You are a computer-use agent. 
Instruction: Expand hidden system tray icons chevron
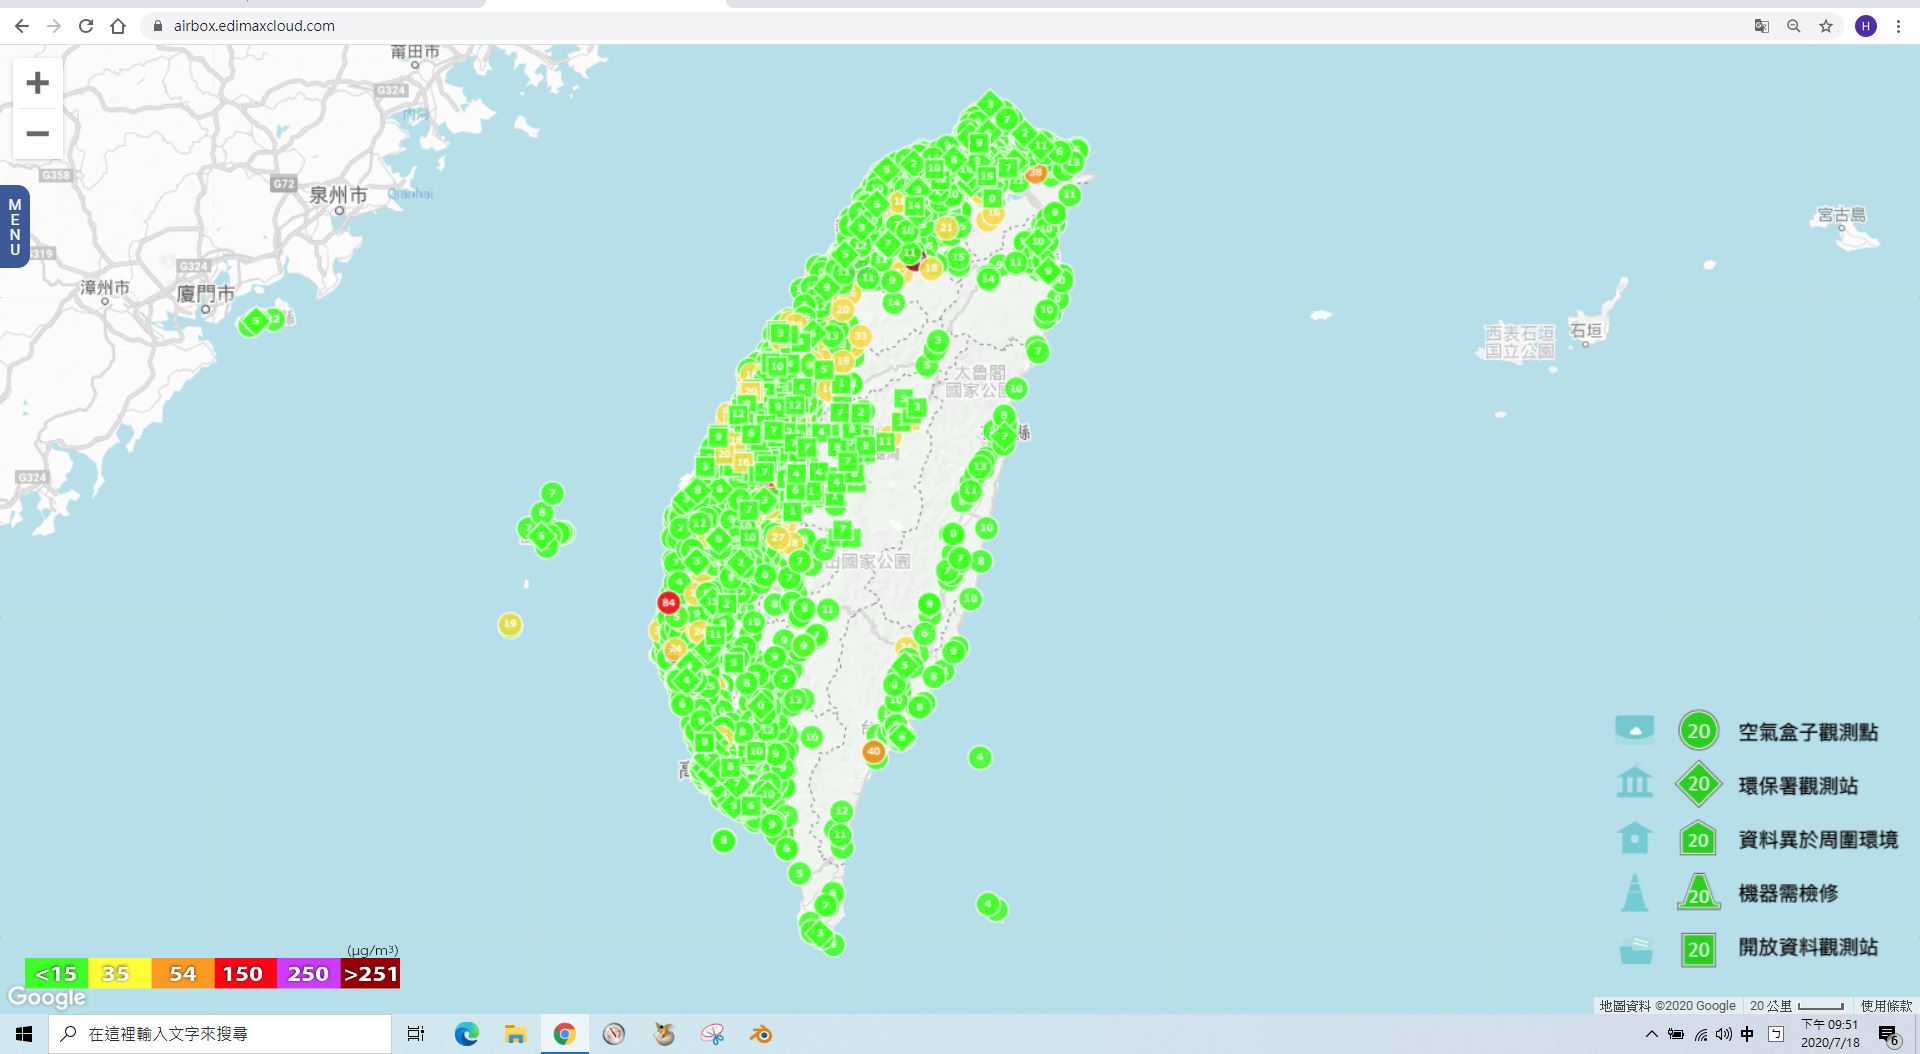tap(1651, 1034)
